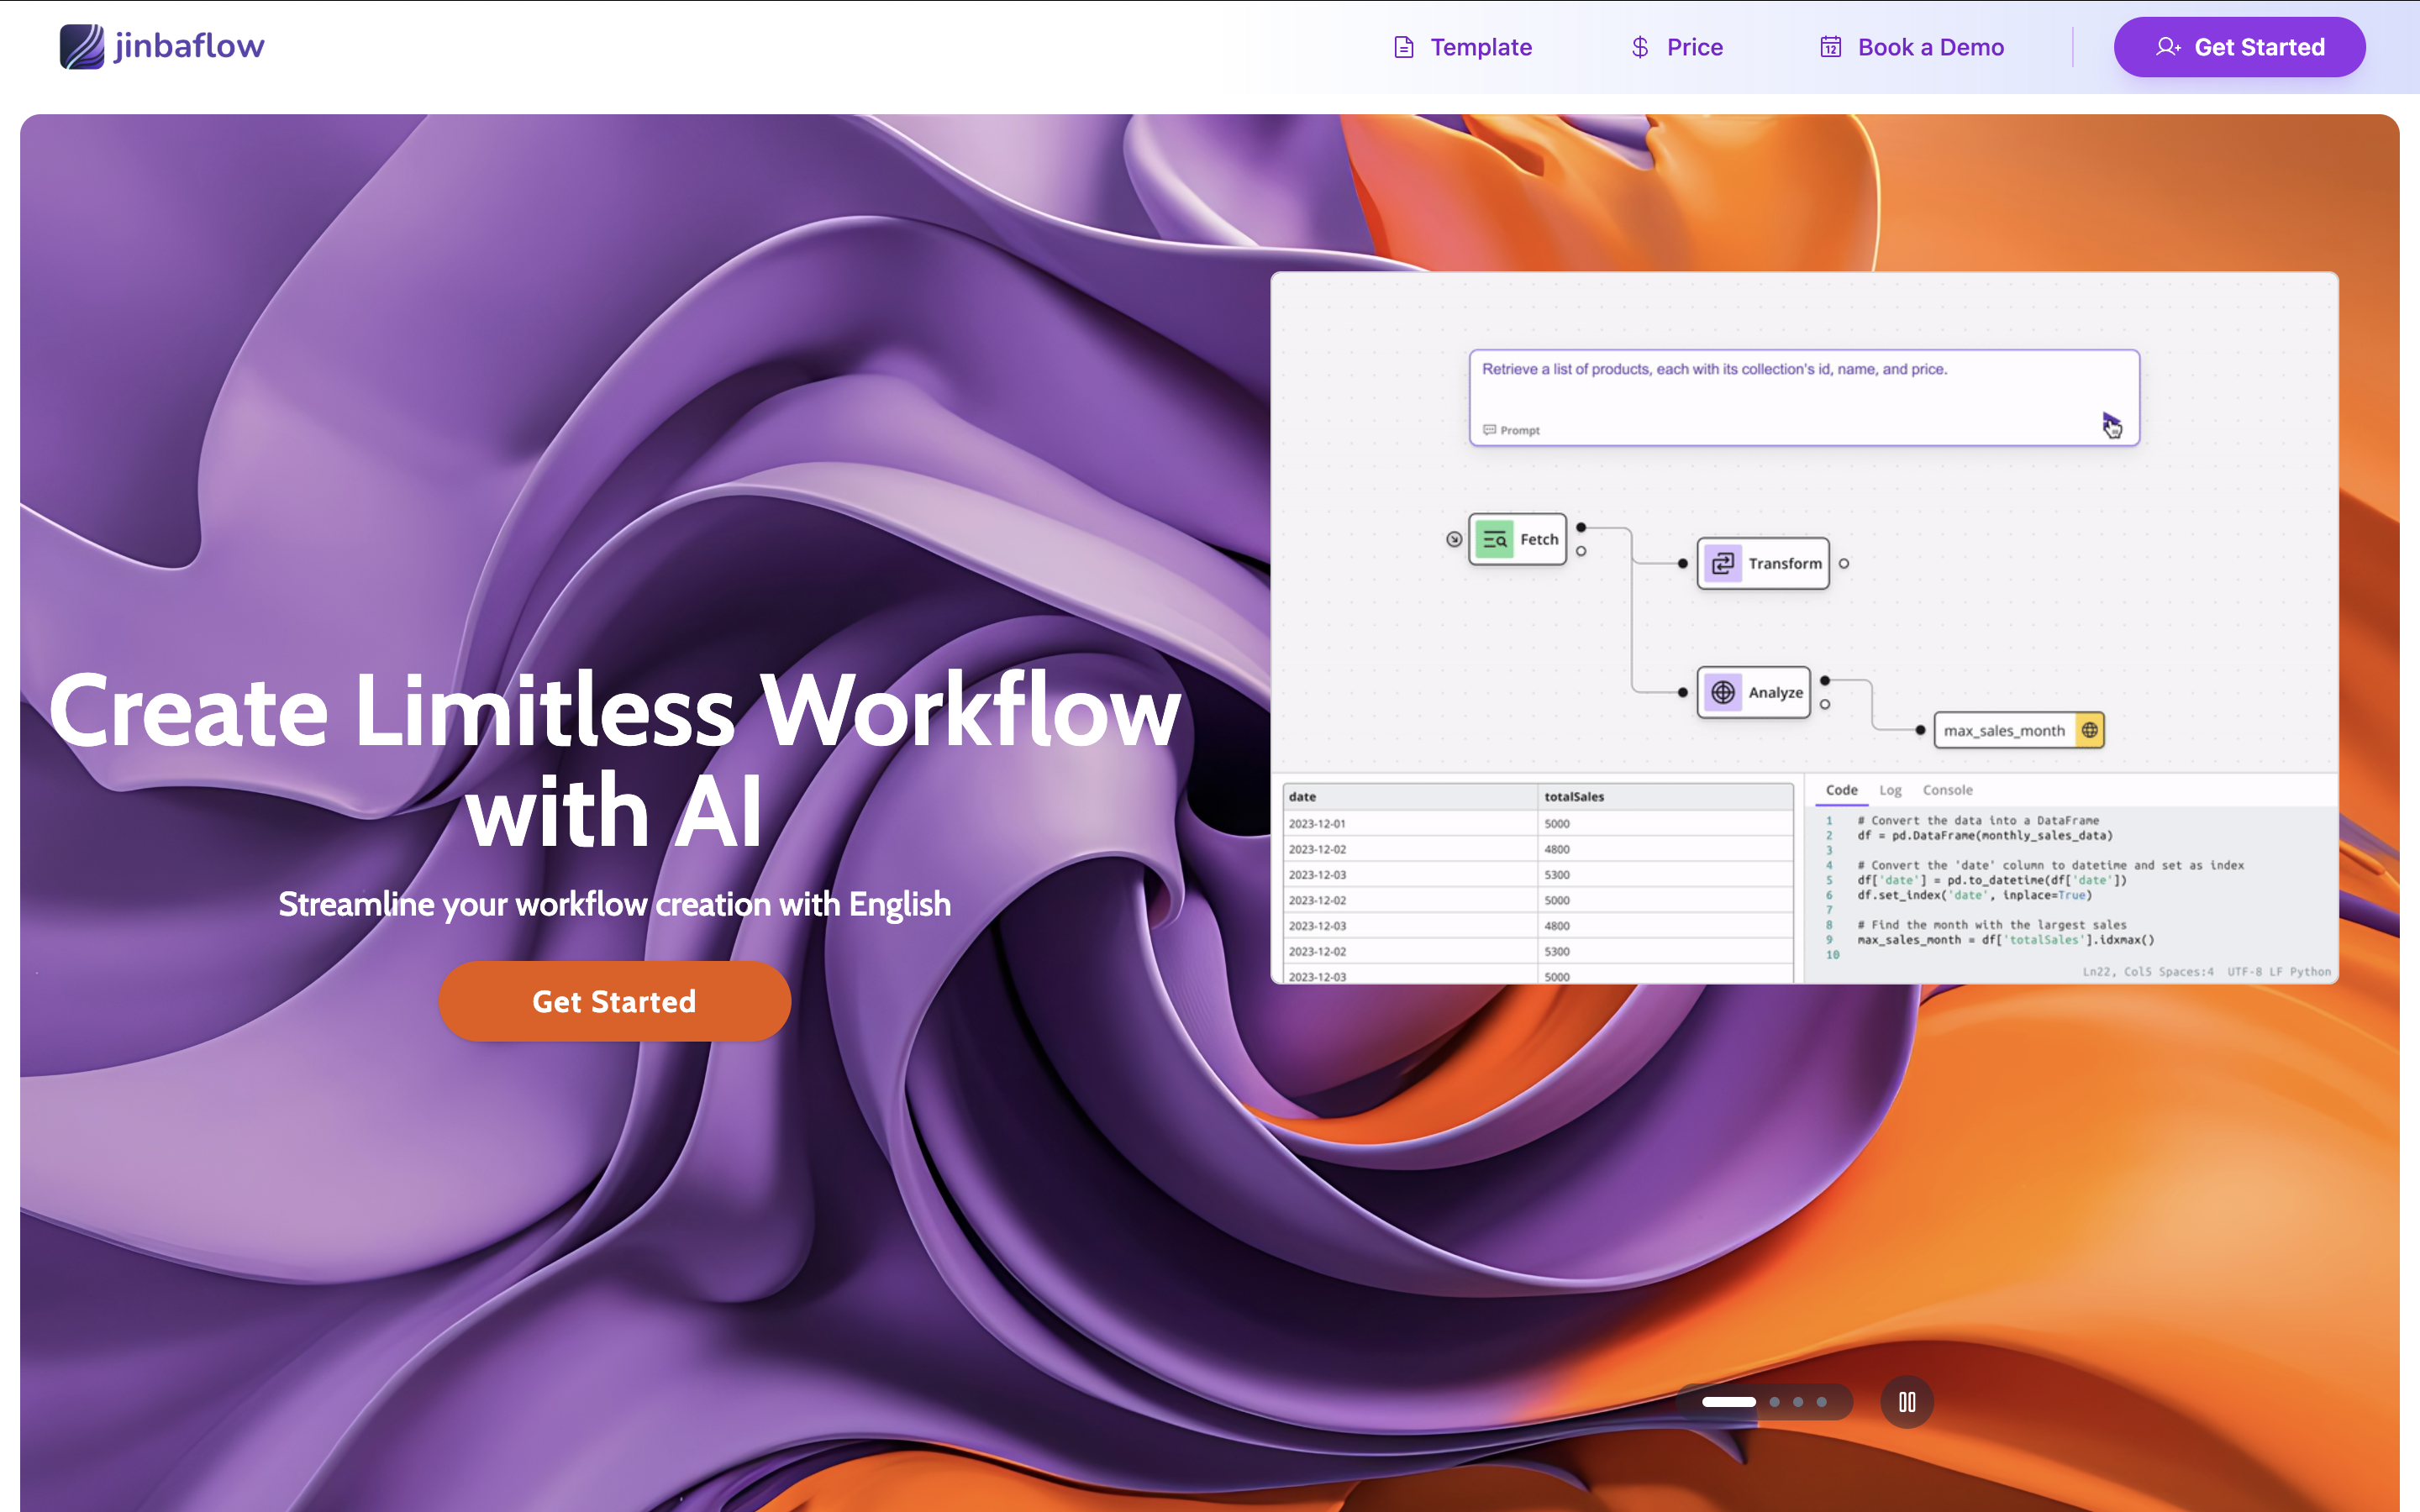
Task: Click the green Fetch node icon
Action: pyautogui.click(x=1494, y=540)
